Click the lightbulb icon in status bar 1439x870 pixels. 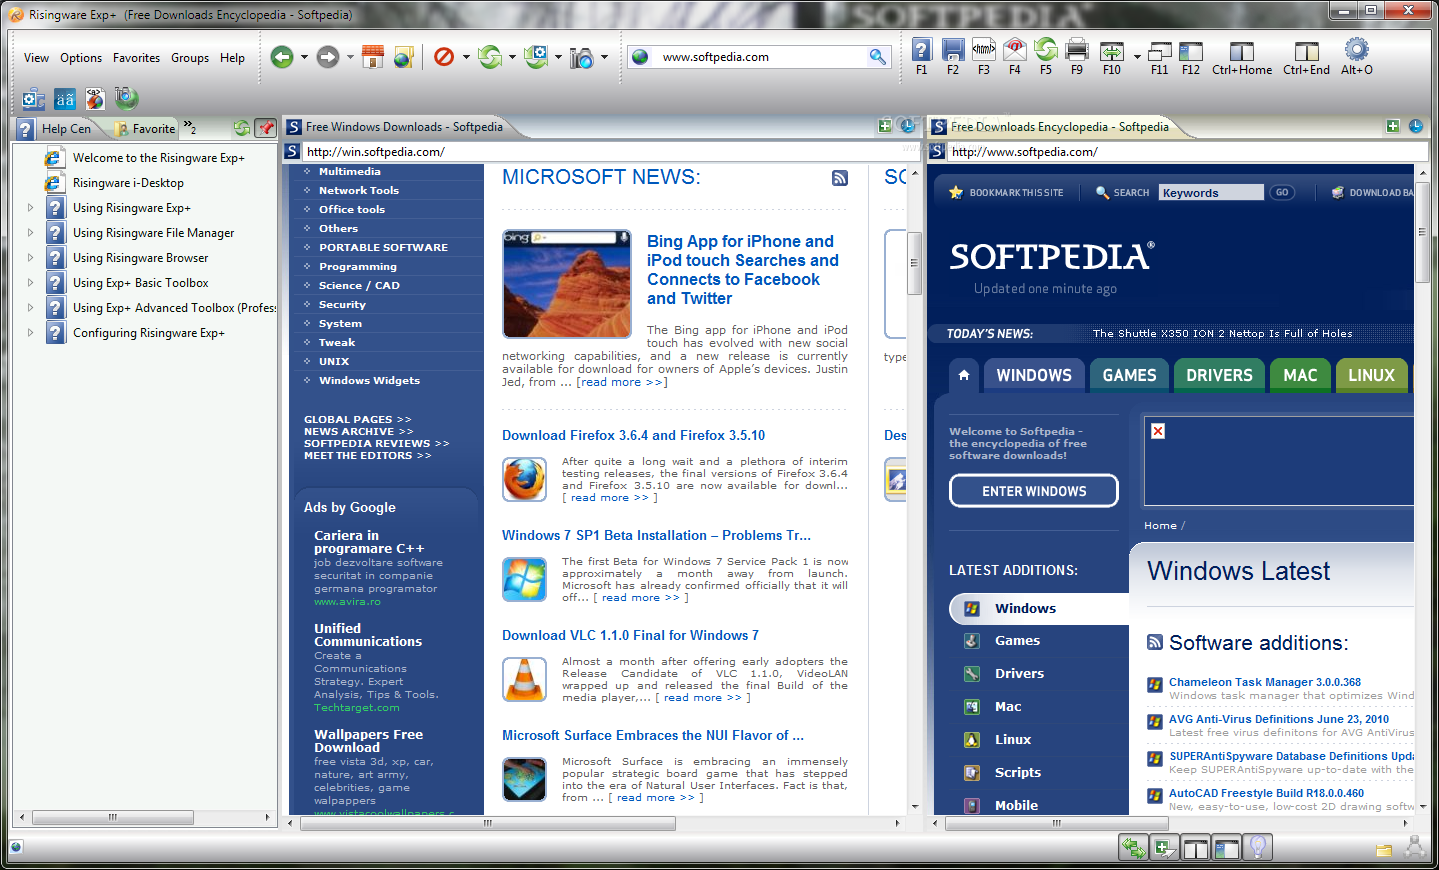coord(1258,848)
